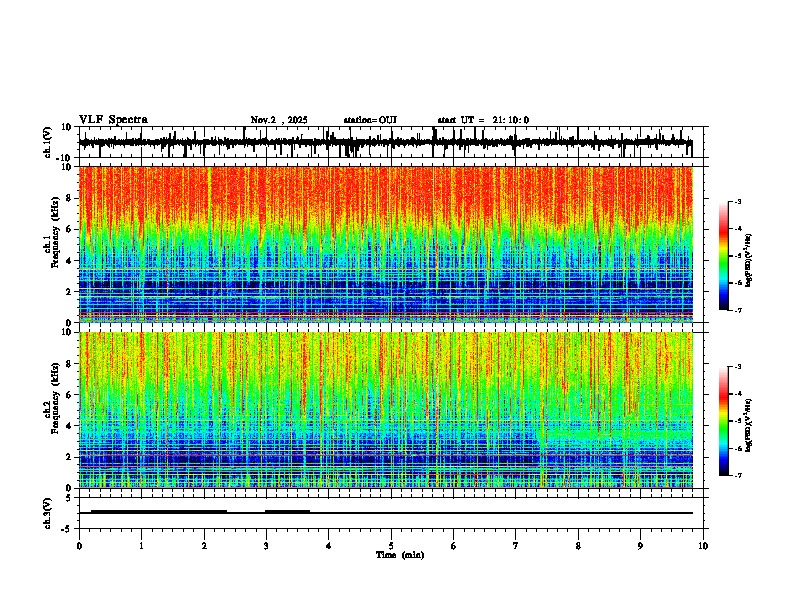Click the 'VLF Spectra' title text

click(x=113, y=120)
